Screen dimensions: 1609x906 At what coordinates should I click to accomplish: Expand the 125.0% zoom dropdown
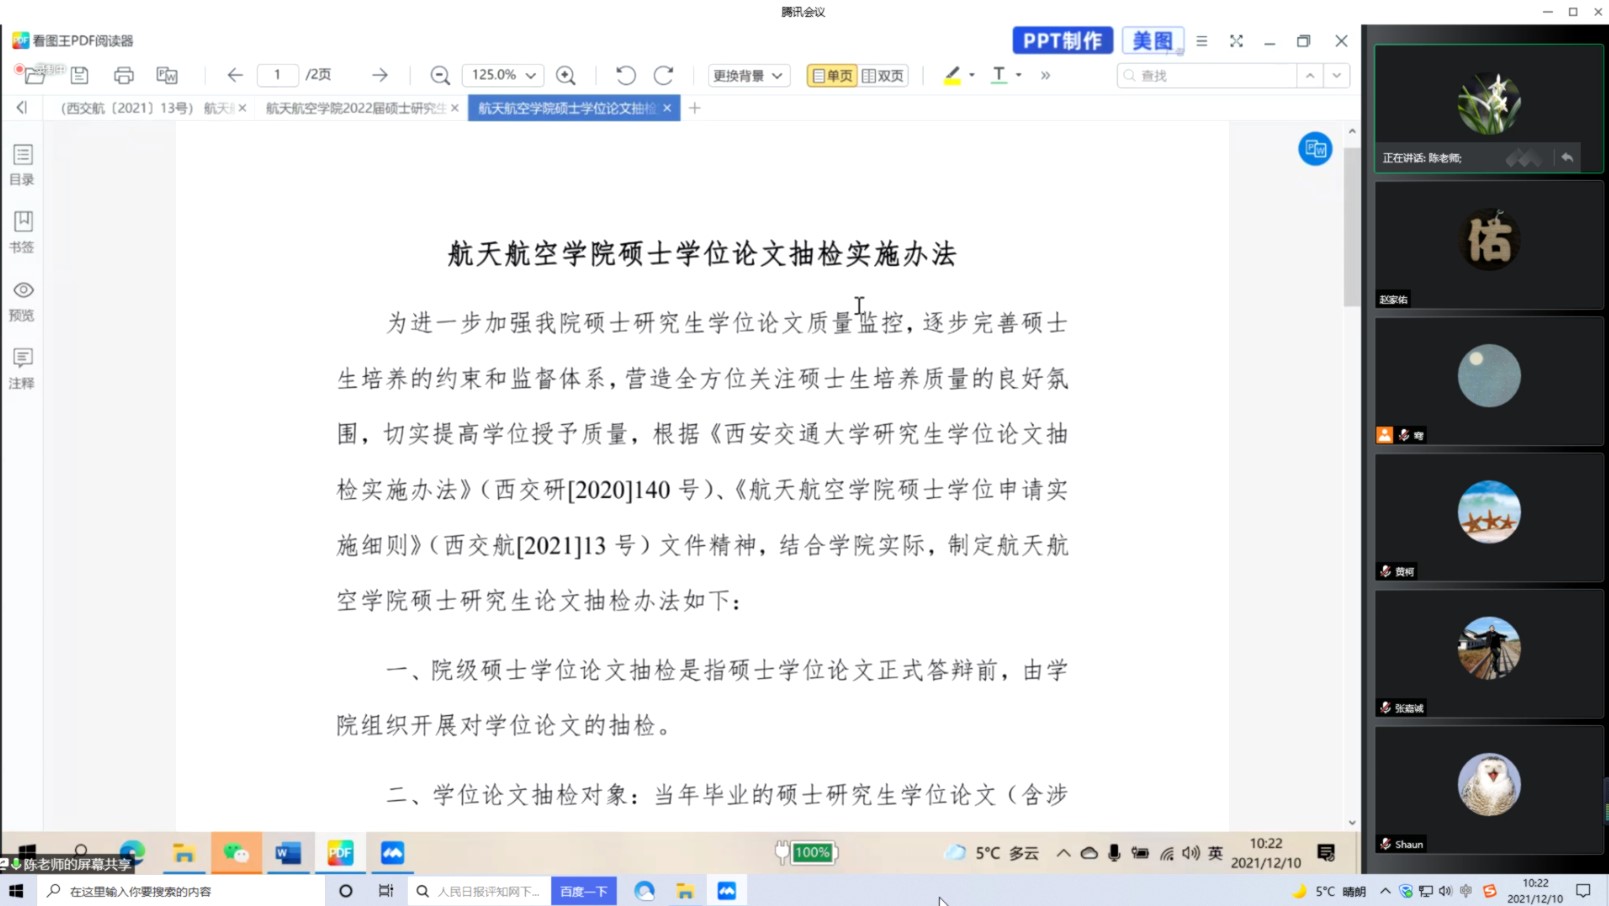531,75
